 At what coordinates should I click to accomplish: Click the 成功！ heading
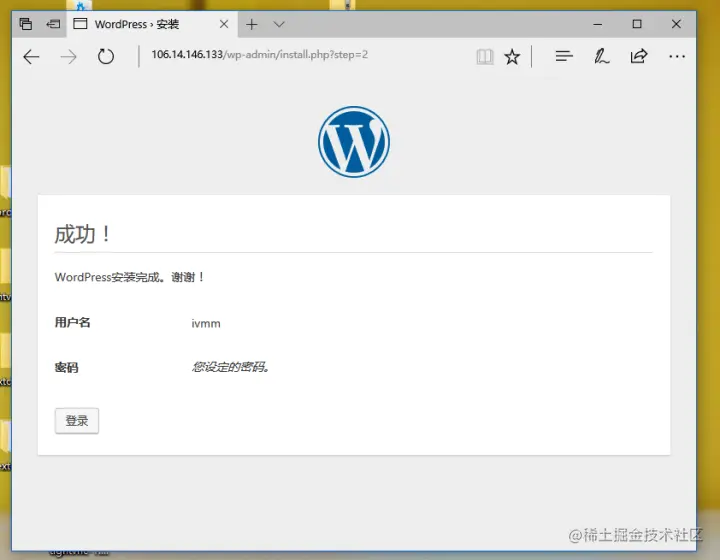[83, 234]
